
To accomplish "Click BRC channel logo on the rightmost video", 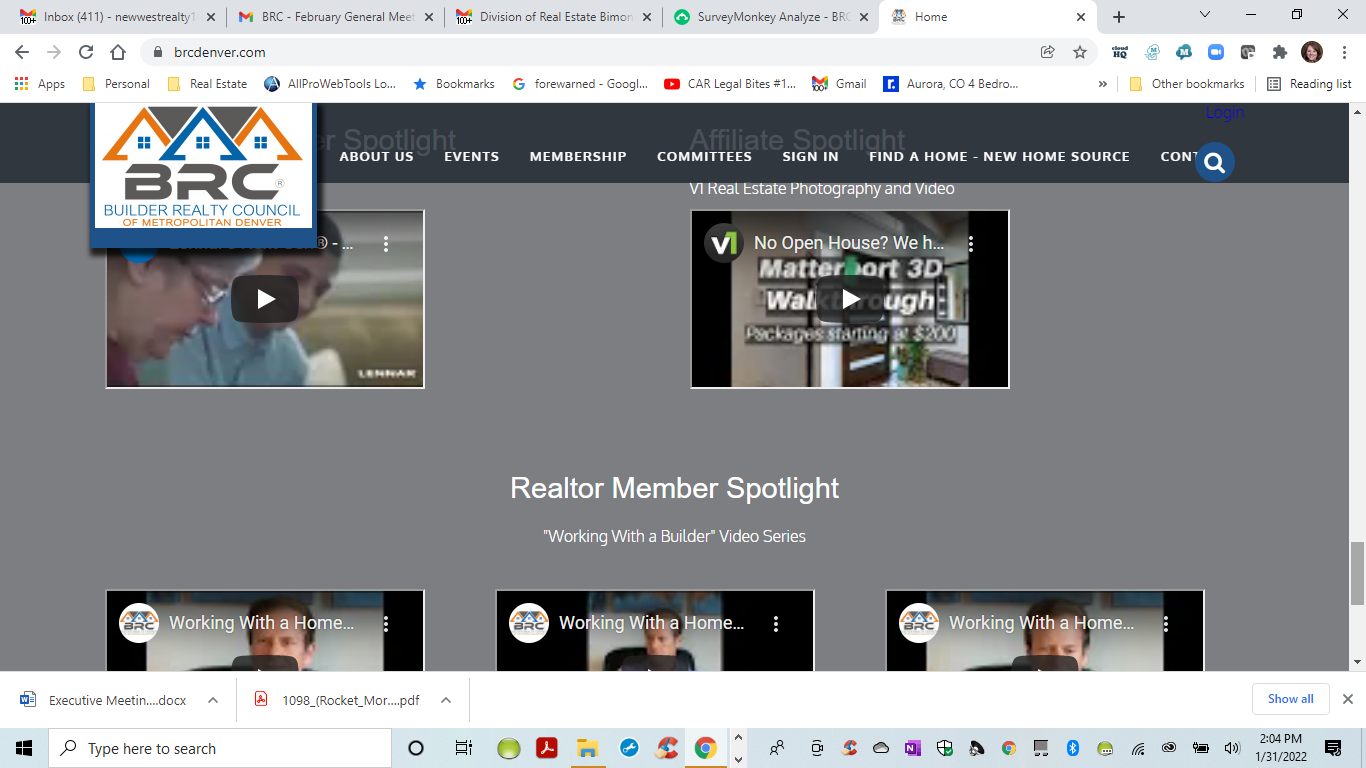I will 919,623.
